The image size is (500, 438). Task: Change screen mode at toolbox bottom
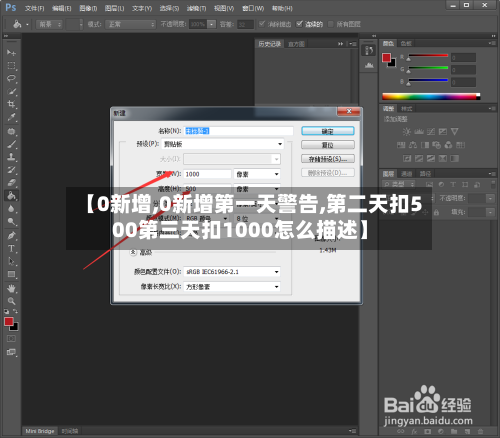pos(11,352)
